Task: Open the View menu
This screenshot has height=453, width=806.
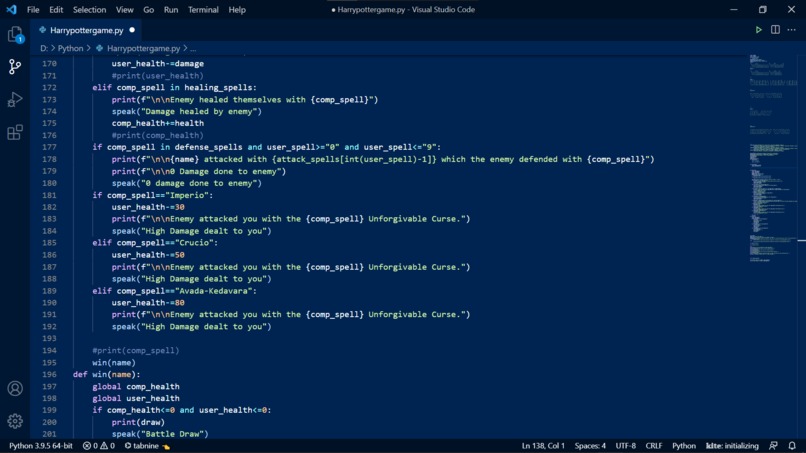Action: point(124,10)
